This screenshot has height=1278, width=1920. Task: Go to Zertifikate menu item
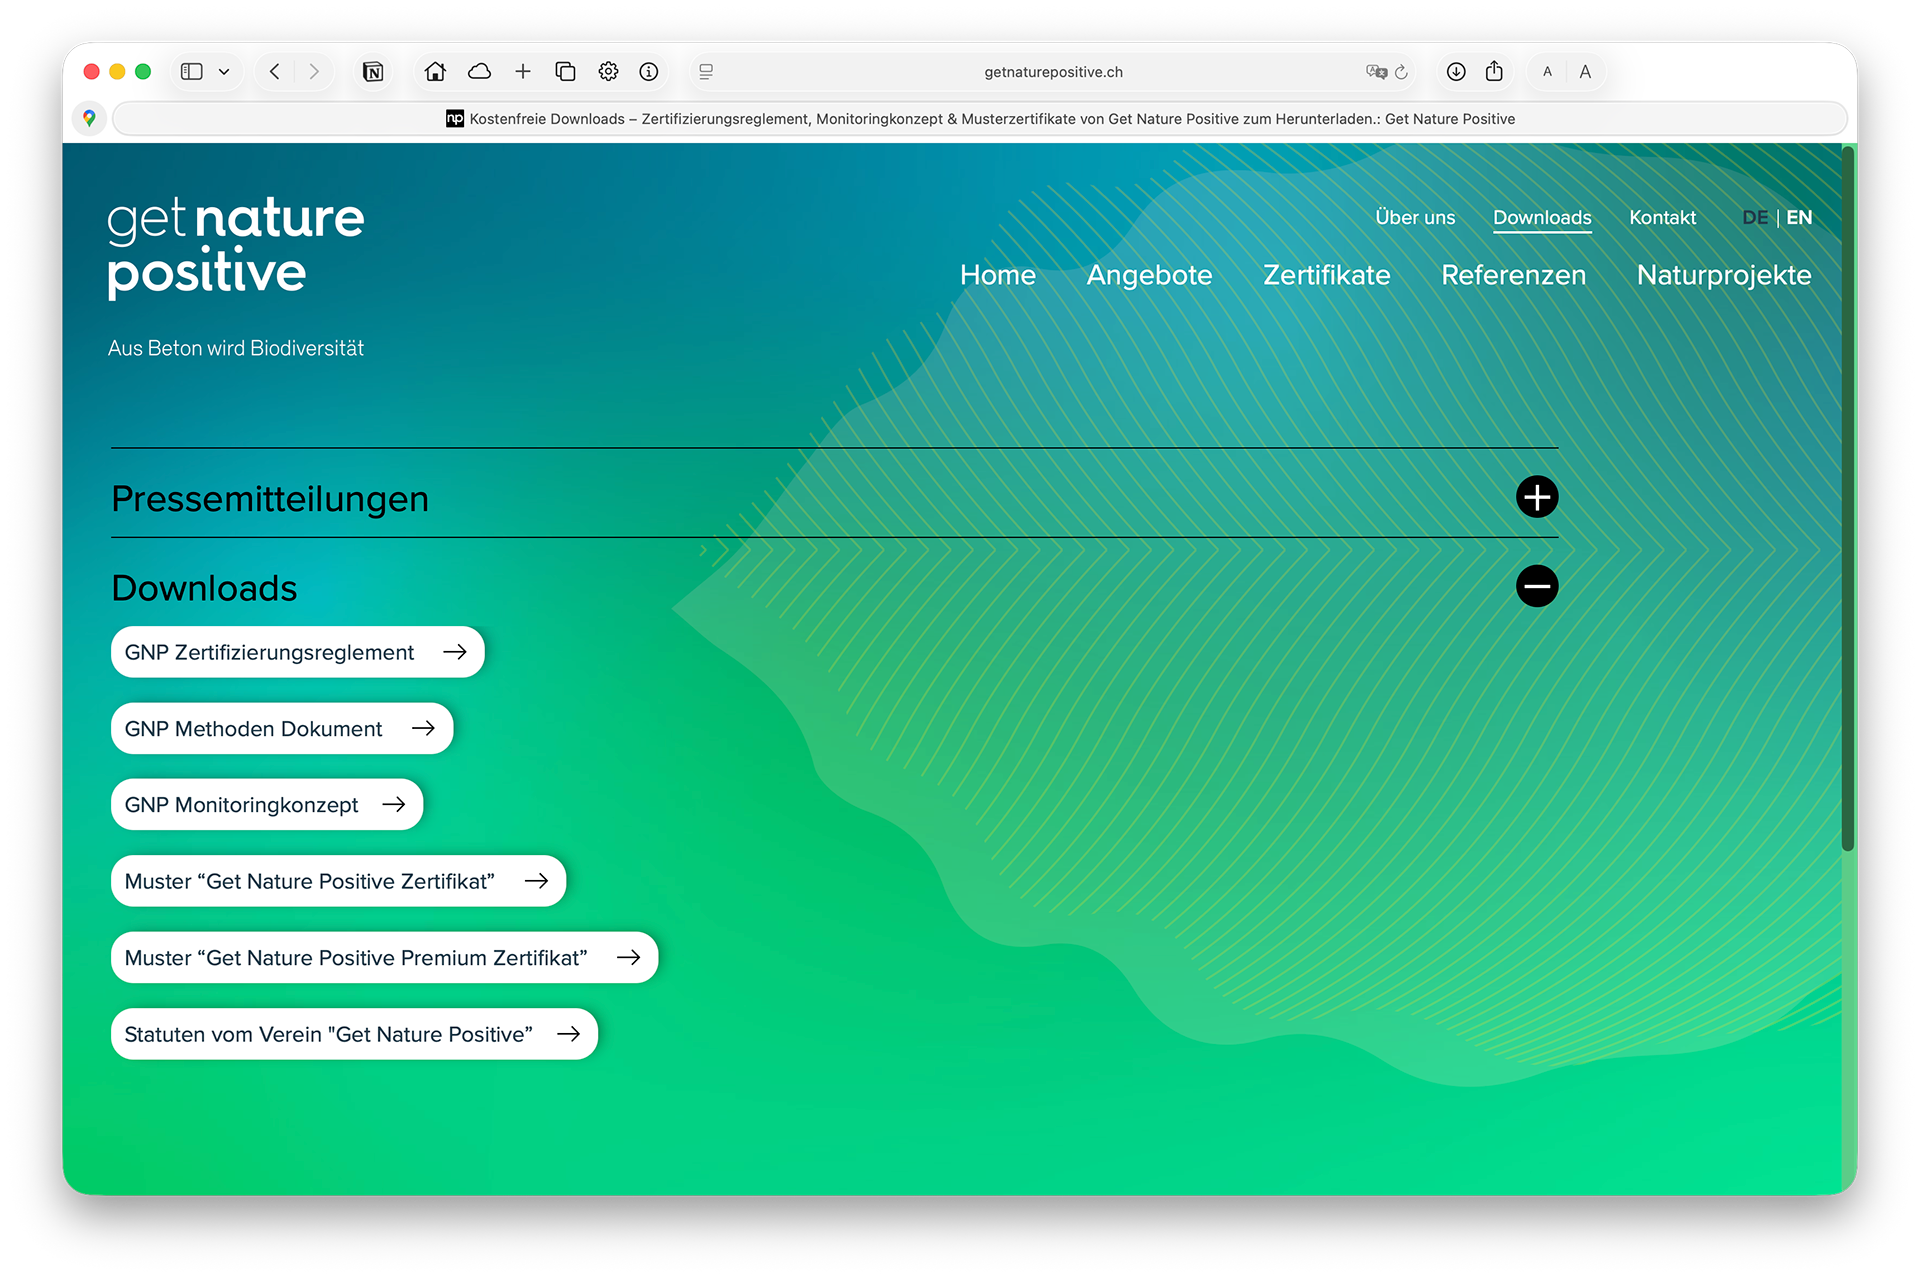tap(1326, 275)
